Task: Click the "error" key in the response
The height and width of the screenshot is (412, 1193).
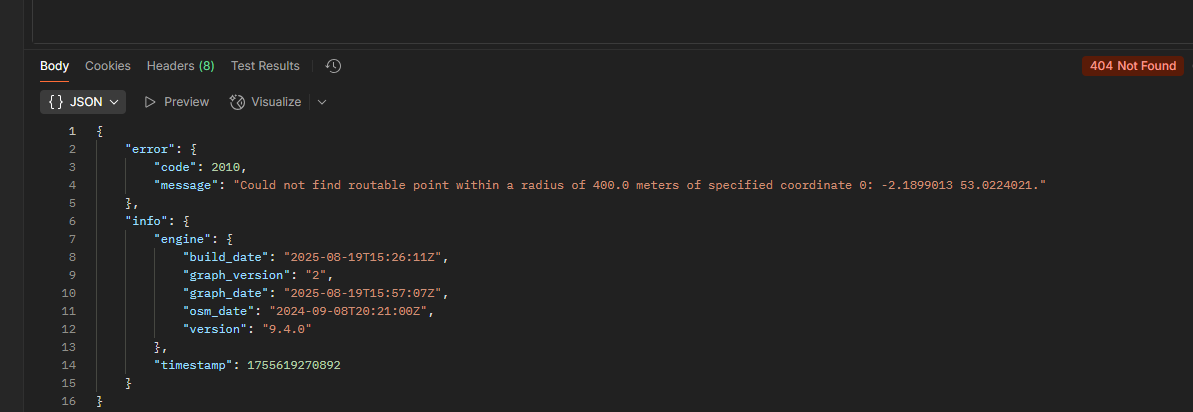Action: click(x=147, y=149)
